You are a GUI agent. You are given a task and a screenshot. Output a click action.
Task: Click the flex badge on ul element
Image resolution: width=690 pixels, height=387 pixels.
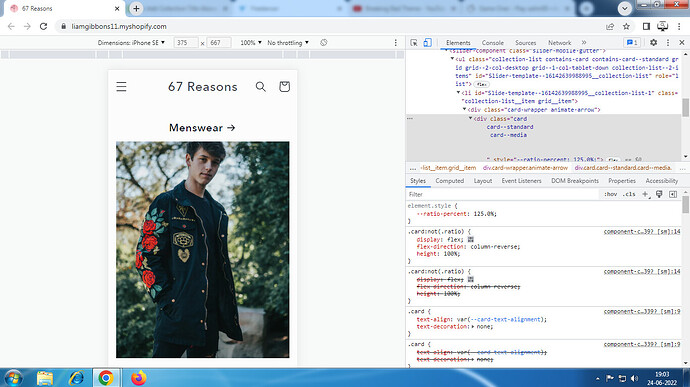(x=481, y=84)
